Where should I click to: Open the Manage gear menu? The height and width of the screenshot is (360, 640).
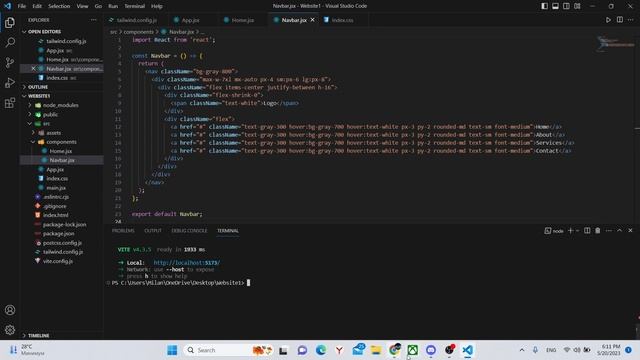pyautogui.click(x=10, y=329)
